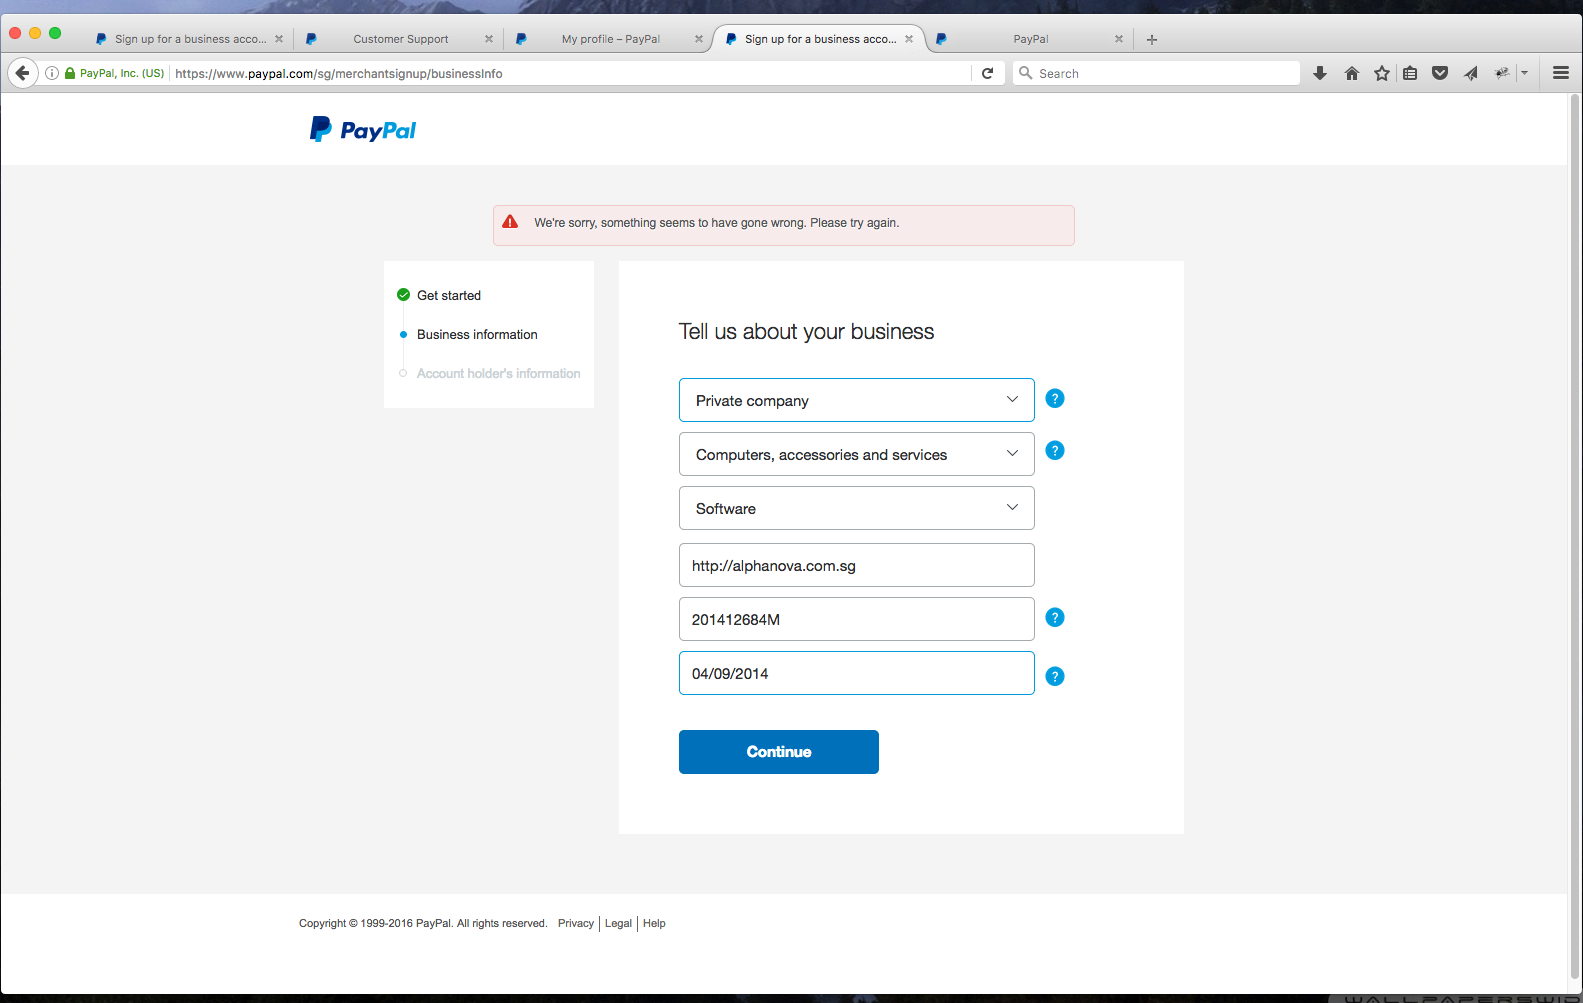Reload the page with refresh icon
The image size is (1583, 1003).
pyautogui.click(x=987, y=73)
